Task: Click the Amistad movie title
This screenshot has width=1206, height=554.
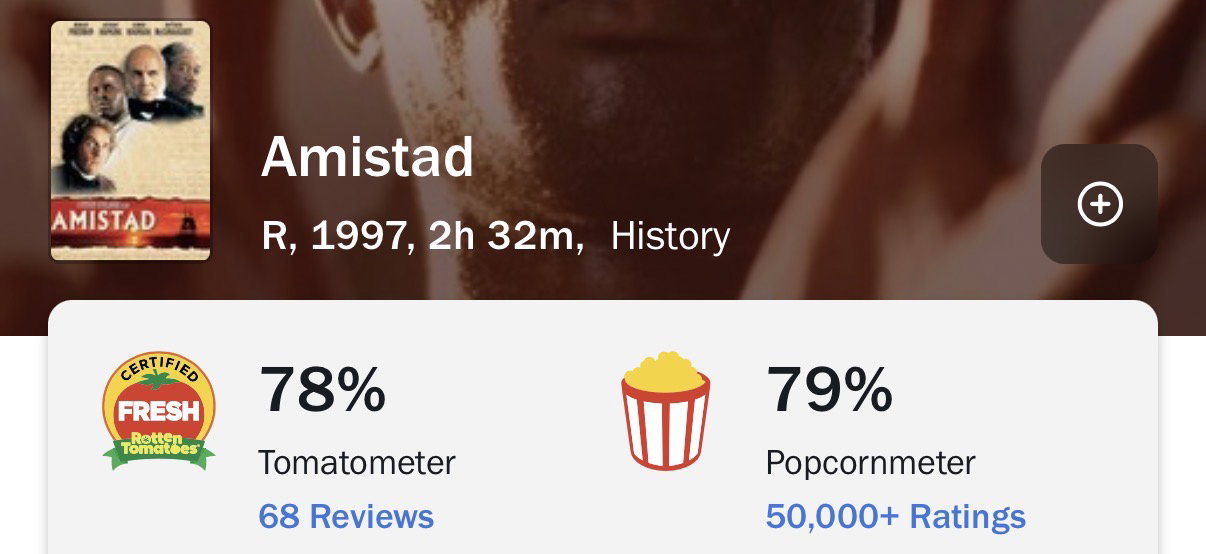Action: pyautogui.click(x=367, y=159)
